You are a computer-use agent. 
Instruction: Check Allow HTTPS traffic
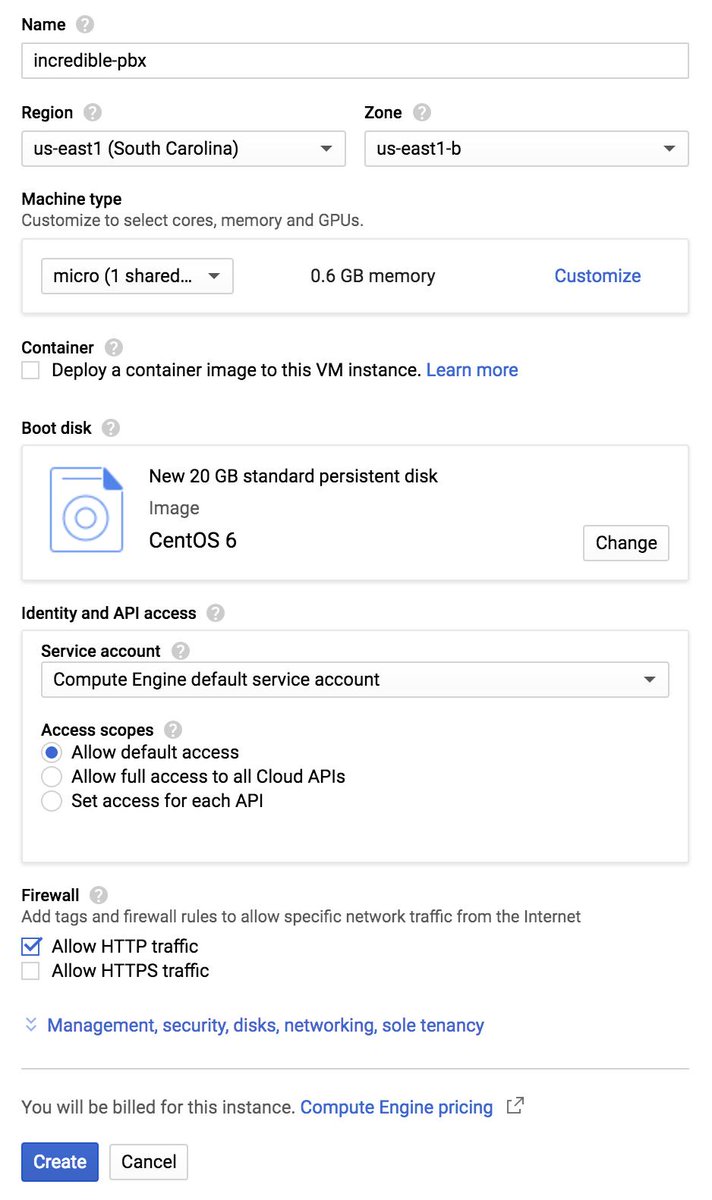click(x=31, y=971)
